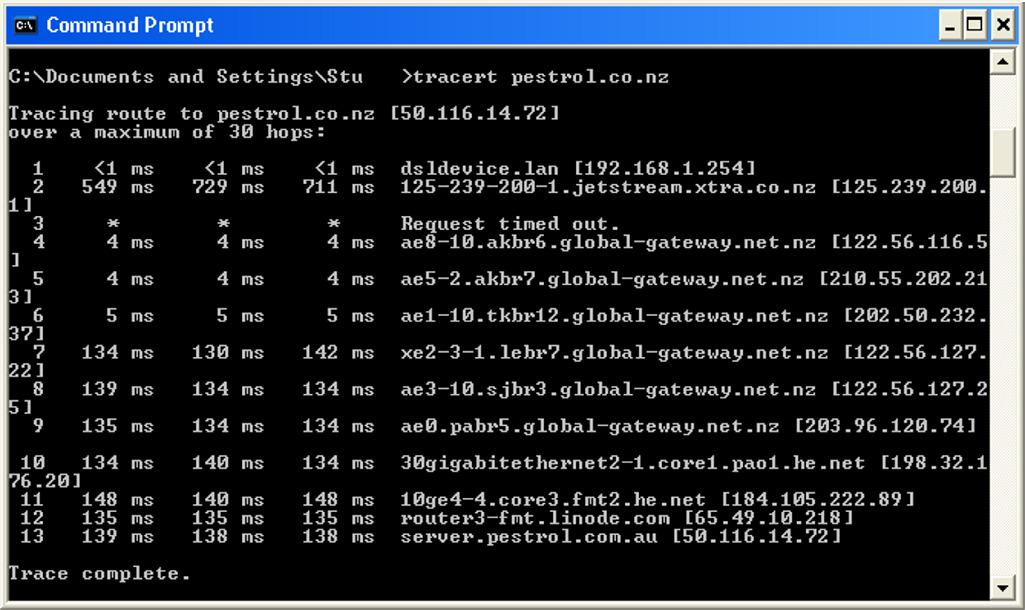Click the scrollbar down arrow

click(x=1002, y=586)
